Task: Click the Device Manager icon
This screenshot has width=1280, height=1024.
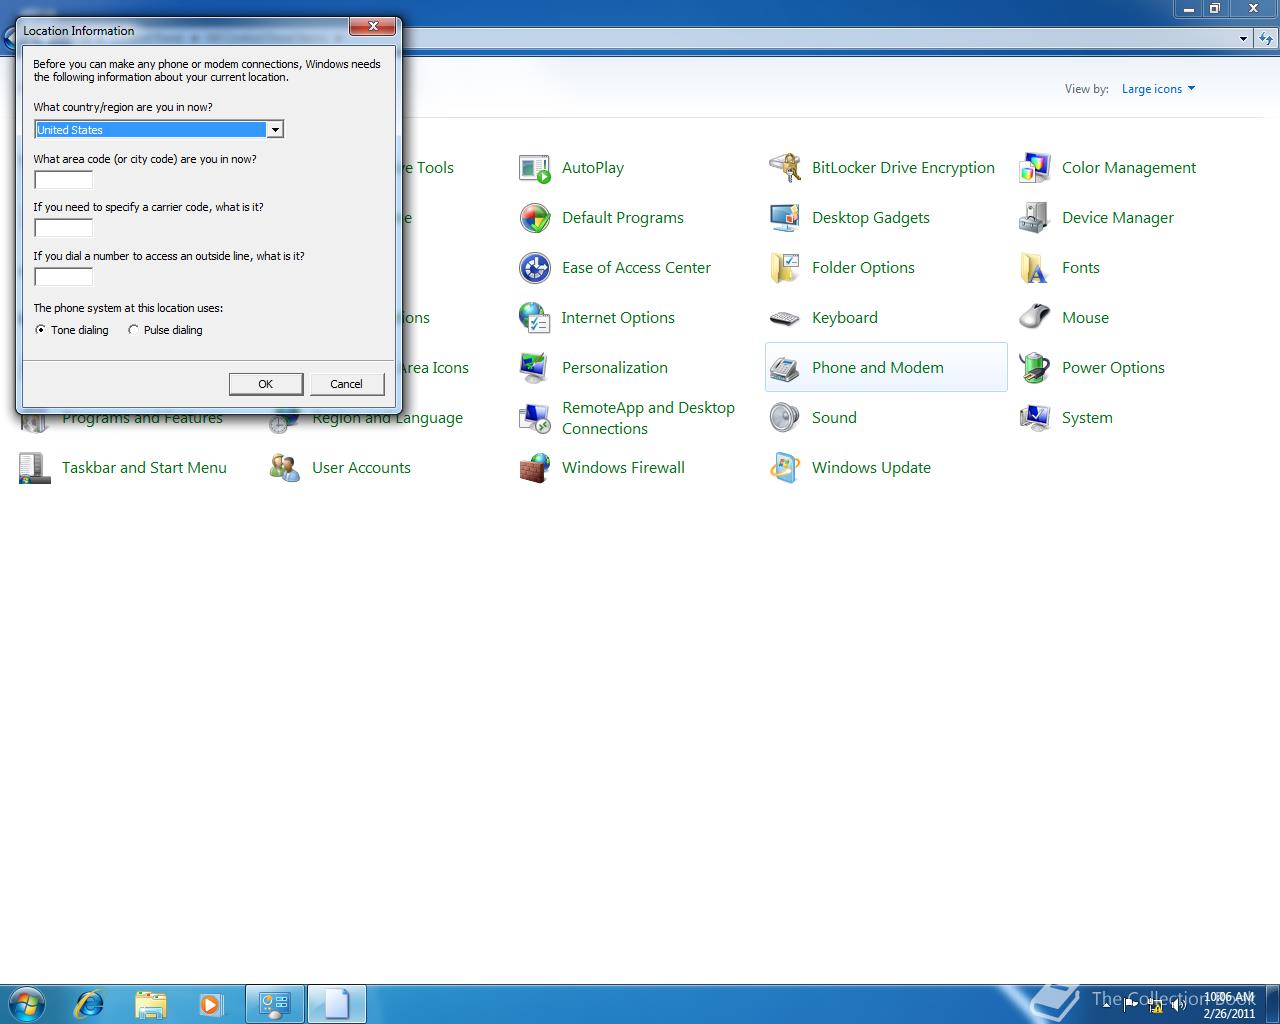Action: pos(1035,218)
